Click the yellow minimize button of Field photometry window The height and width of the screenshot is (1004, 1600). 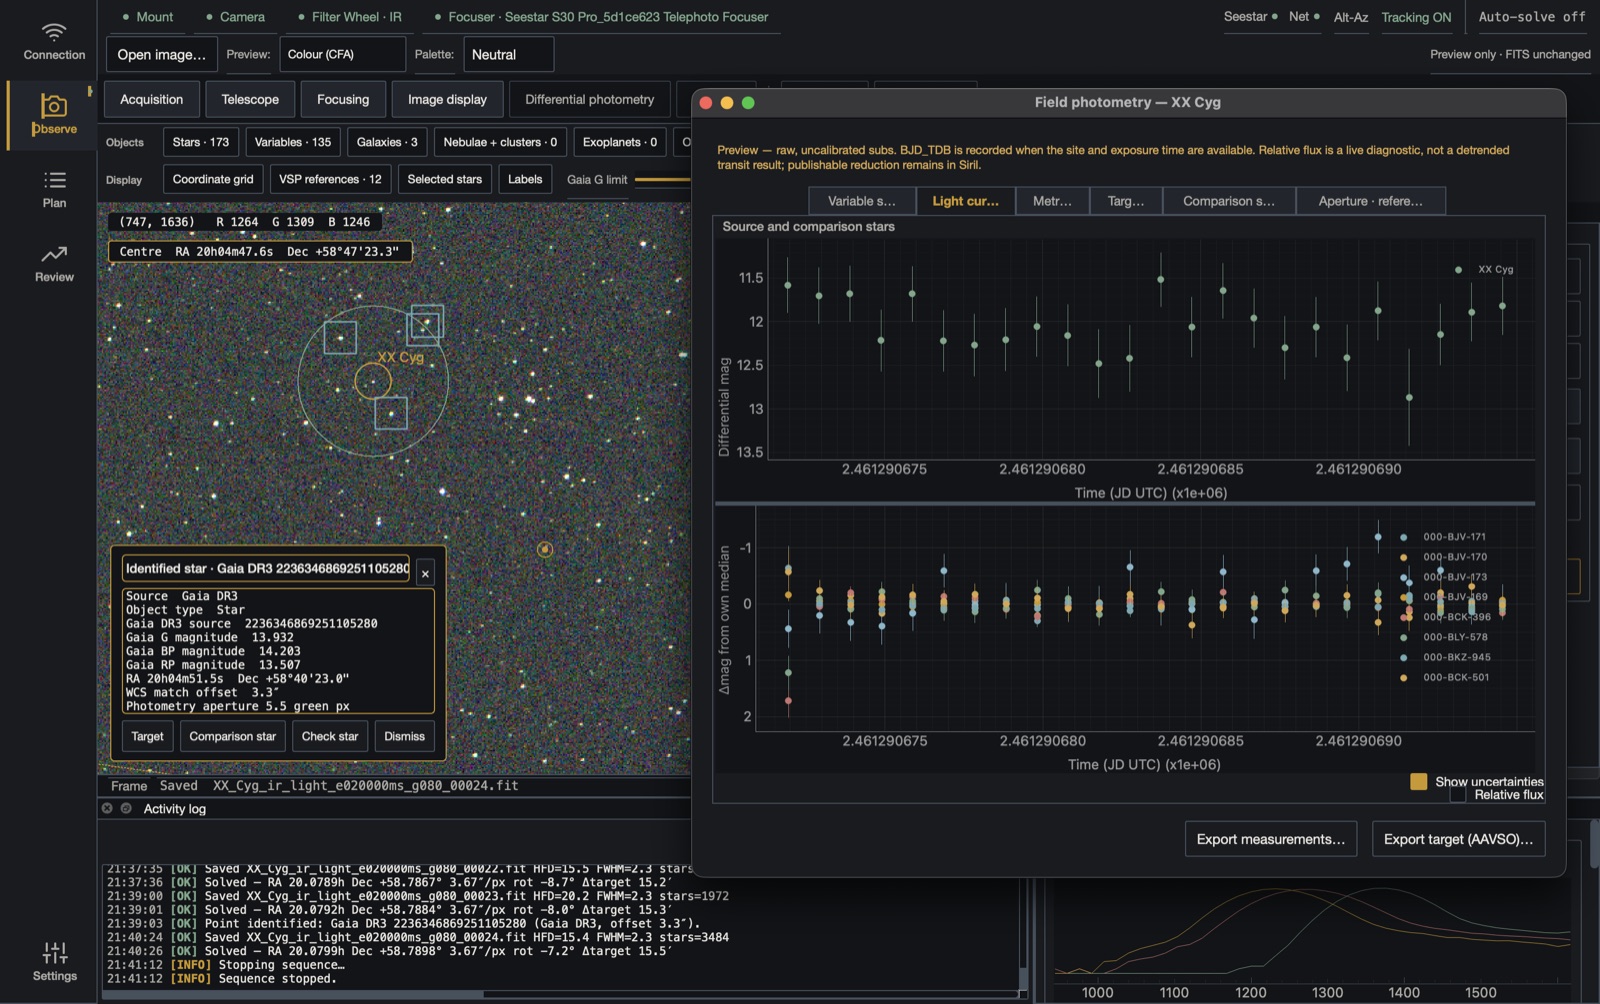[727, 102]
